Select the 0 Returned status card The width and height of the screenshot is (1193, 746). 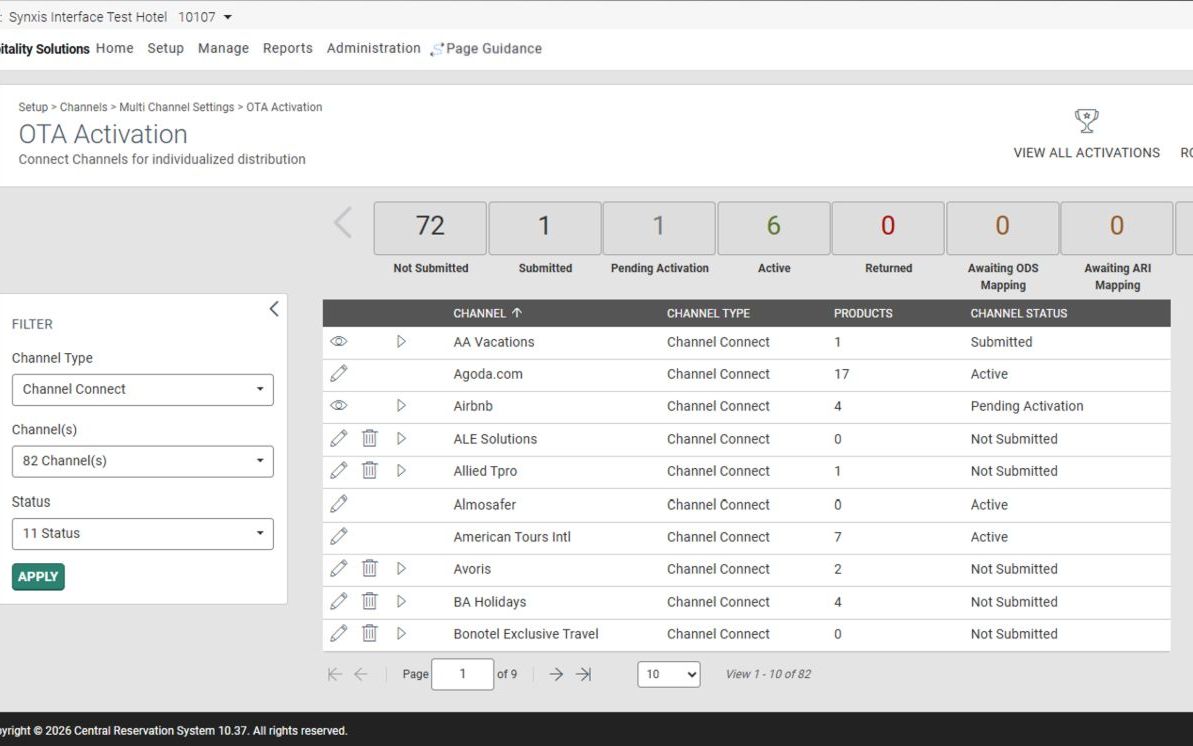click(x=888, y=228)
